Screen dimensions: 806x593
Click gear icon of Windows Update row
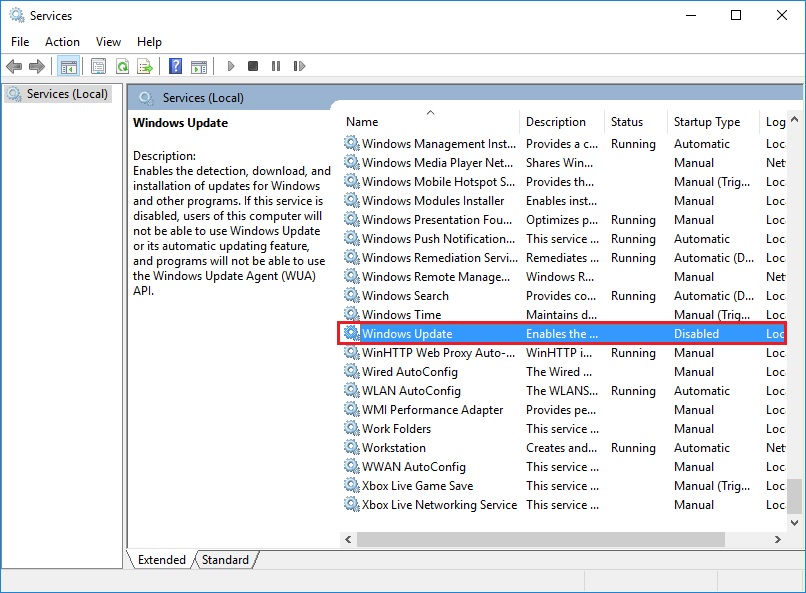click(352, 333)
